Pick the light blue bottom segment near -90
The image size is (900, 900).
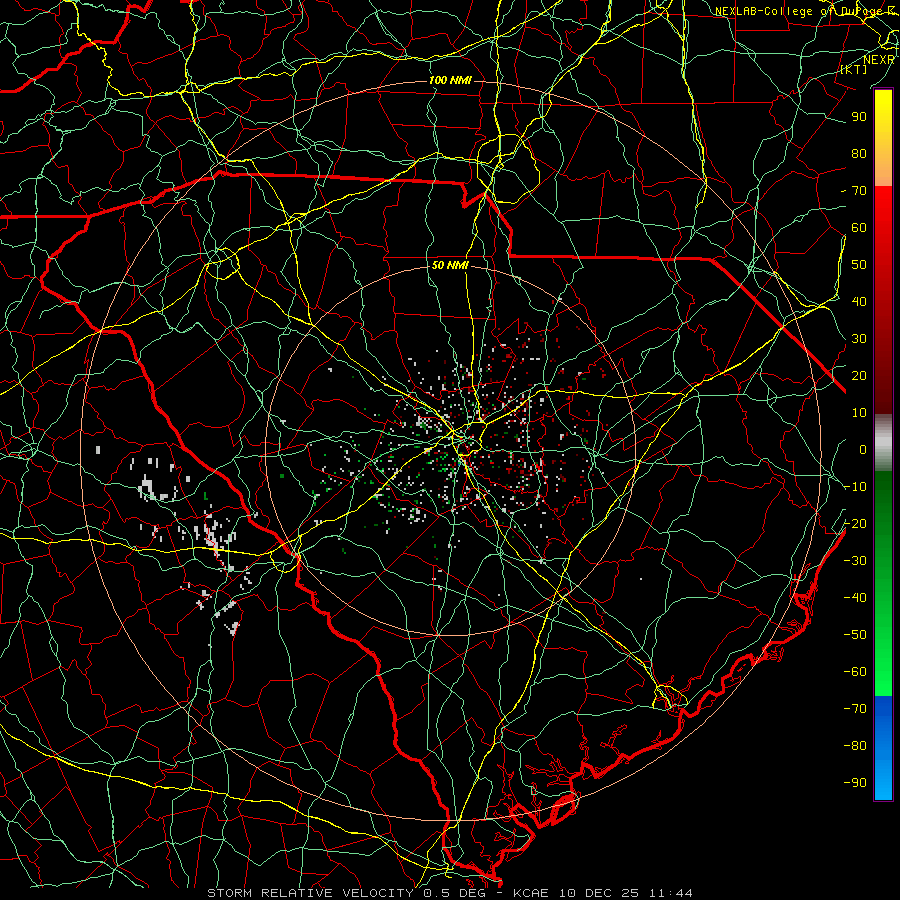pos(883,778)
